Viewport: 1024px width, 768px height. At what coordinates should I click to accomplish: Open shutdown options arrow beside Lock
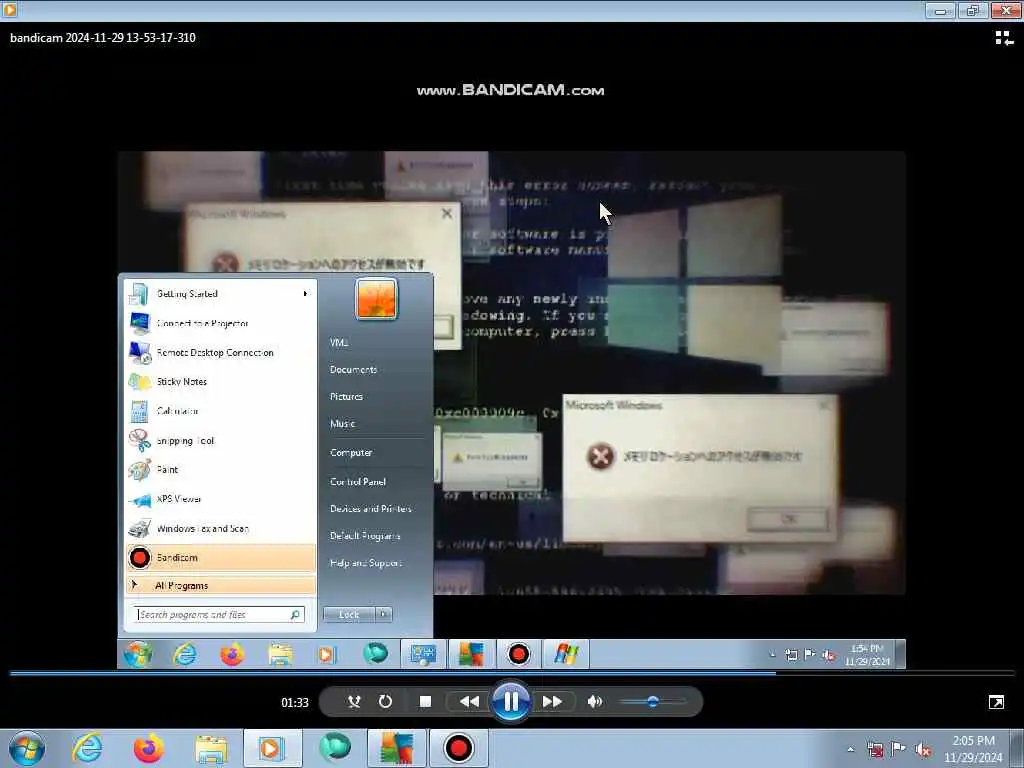(383, 615)
